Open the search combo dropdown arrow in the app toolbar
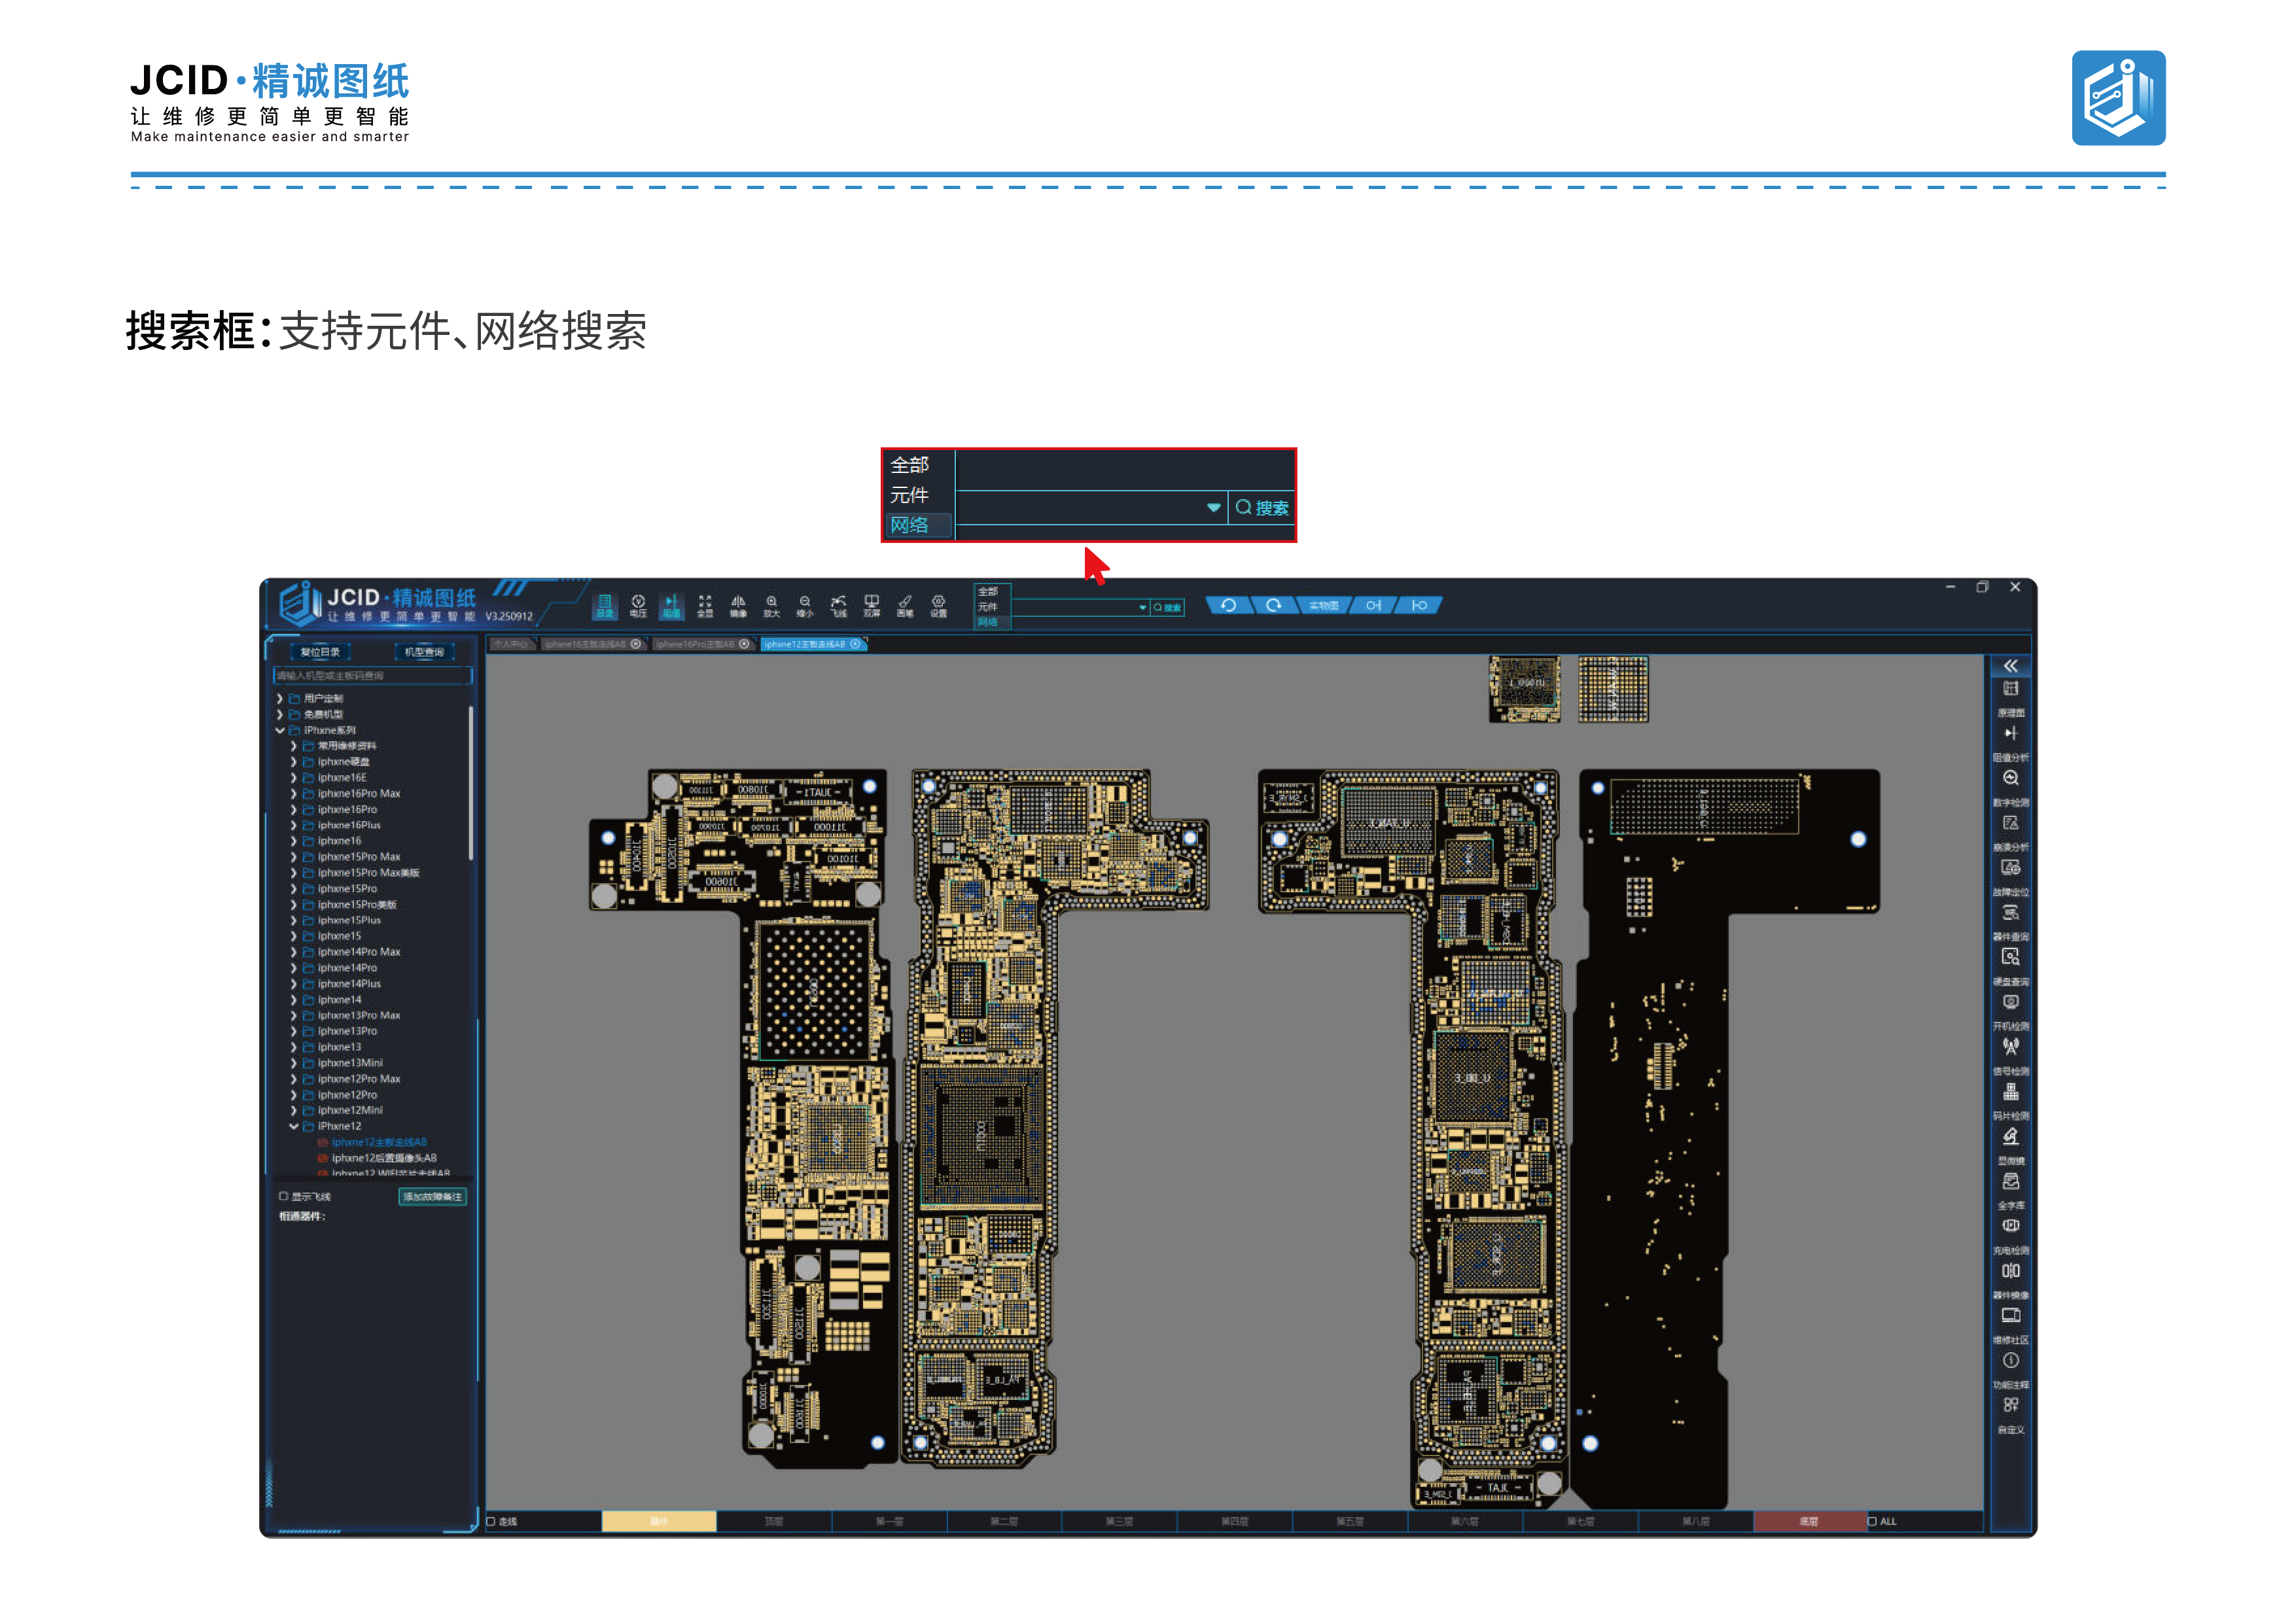Viewport: 2296px width, 1623px height. click(x=1142, y=608)
